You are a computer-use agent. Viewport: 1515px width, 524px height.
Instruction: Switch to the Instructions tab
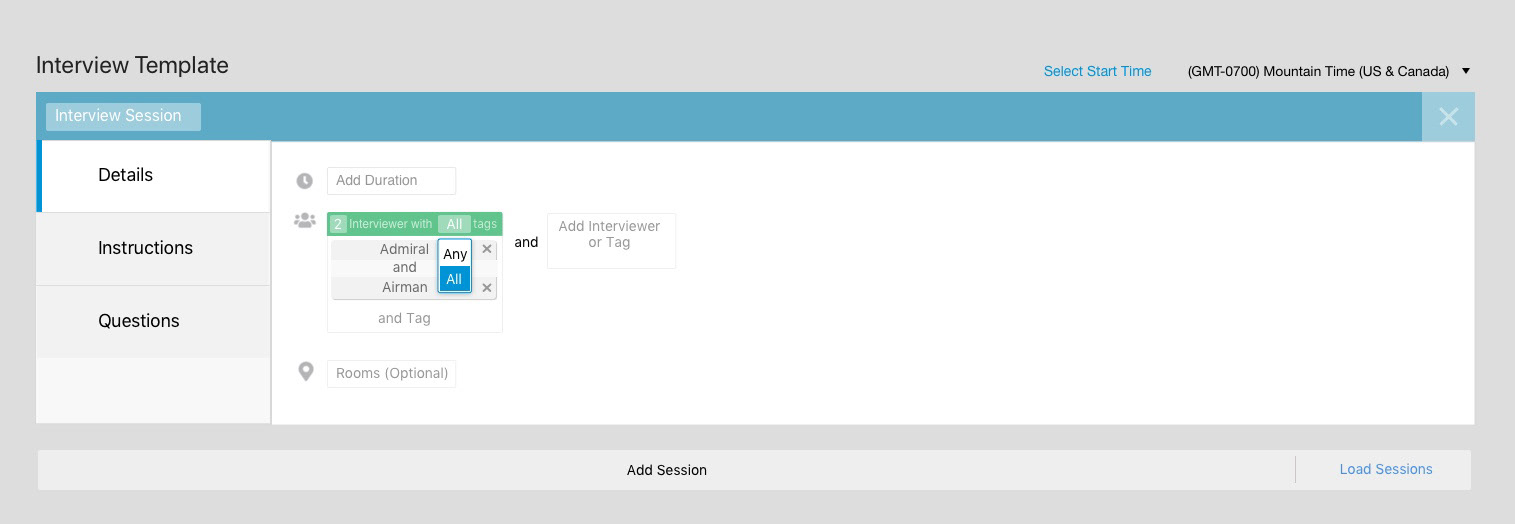pyautogui.click(x=154, y=249)
